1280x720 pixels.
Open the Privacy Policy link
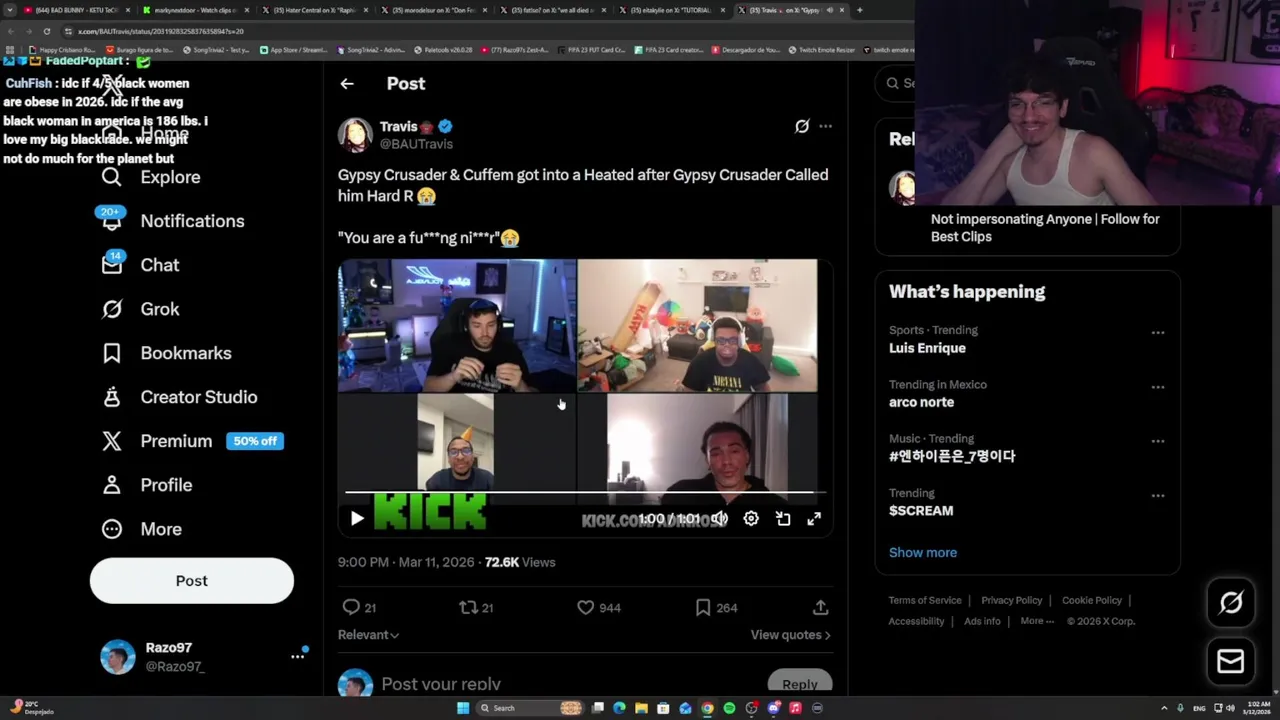pyautogui.click(x=1011, y=600)
